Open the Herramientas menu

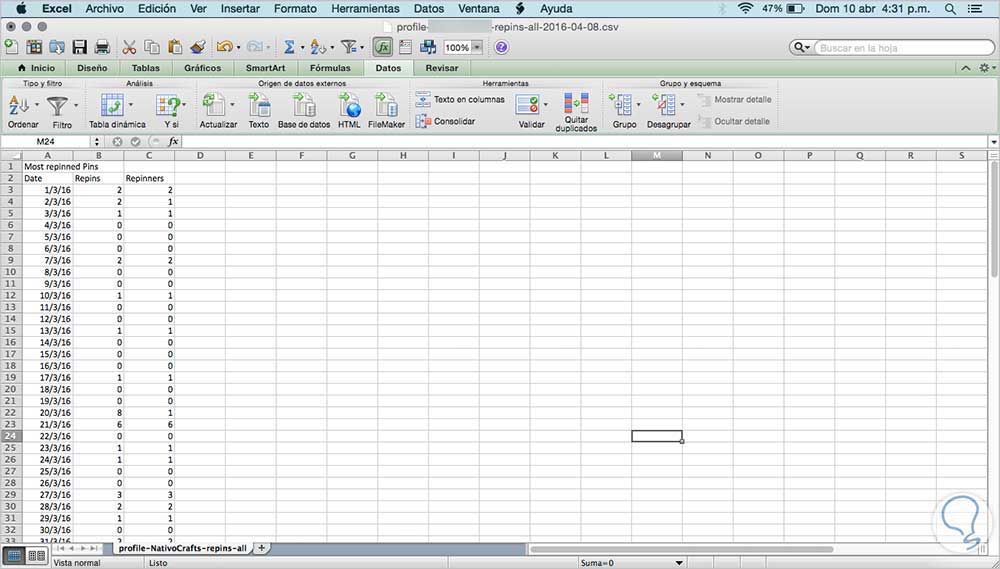[365, 9]
